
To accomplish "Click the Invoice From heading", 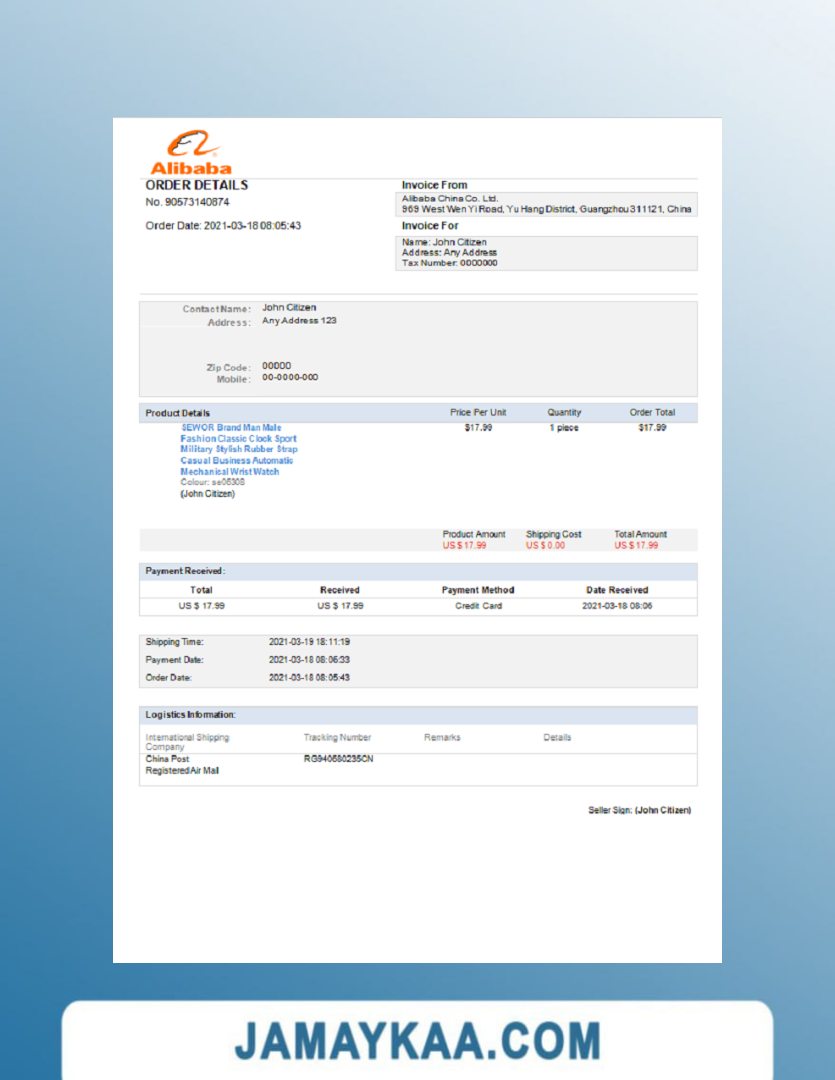I will click(434, 185).
